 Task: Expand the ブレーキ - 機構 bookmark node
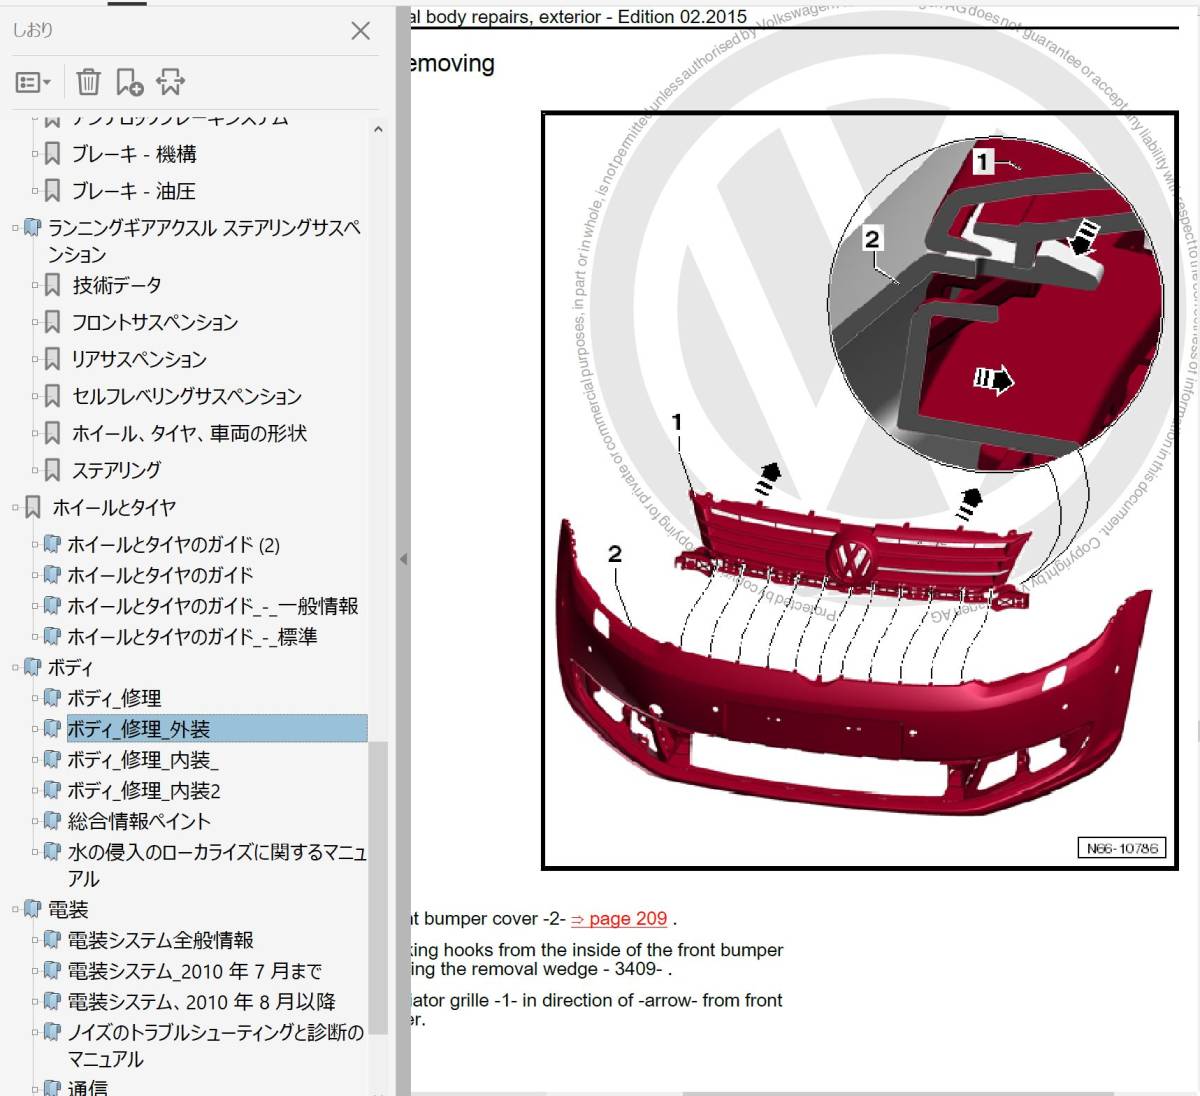[x=35, y=155]
